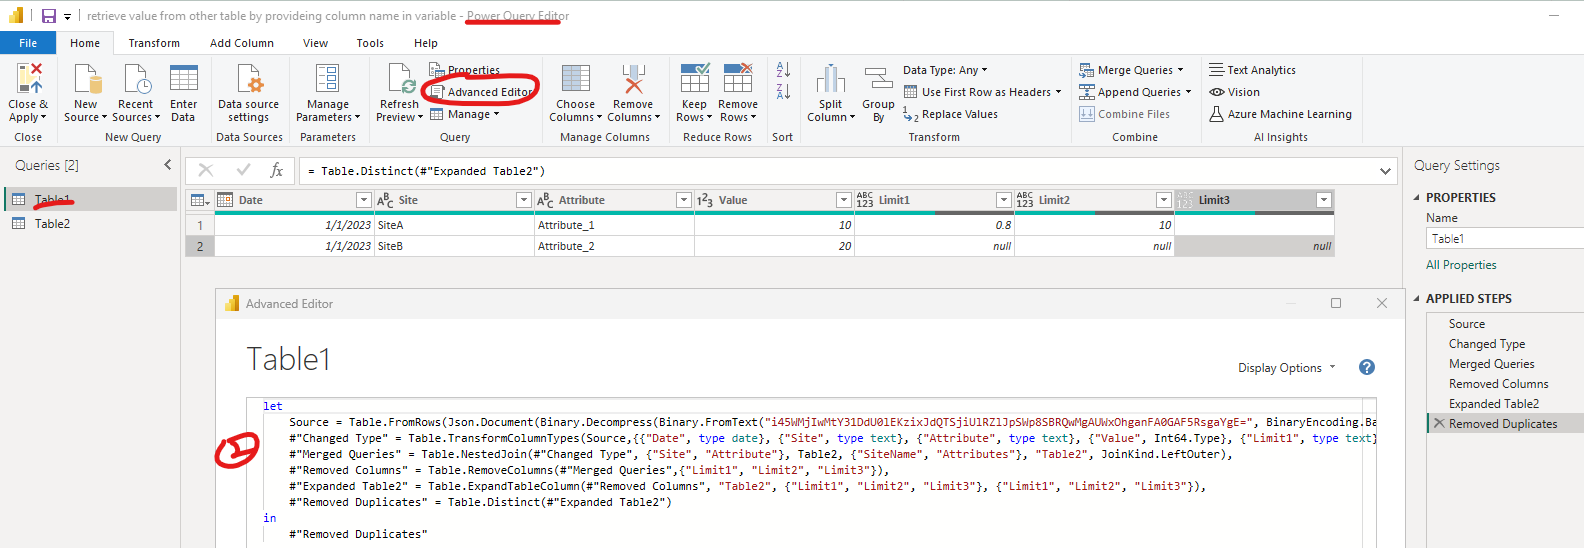Click Replace Values in Transform group
Screen dimensions: 1584x548
(950, 114)
